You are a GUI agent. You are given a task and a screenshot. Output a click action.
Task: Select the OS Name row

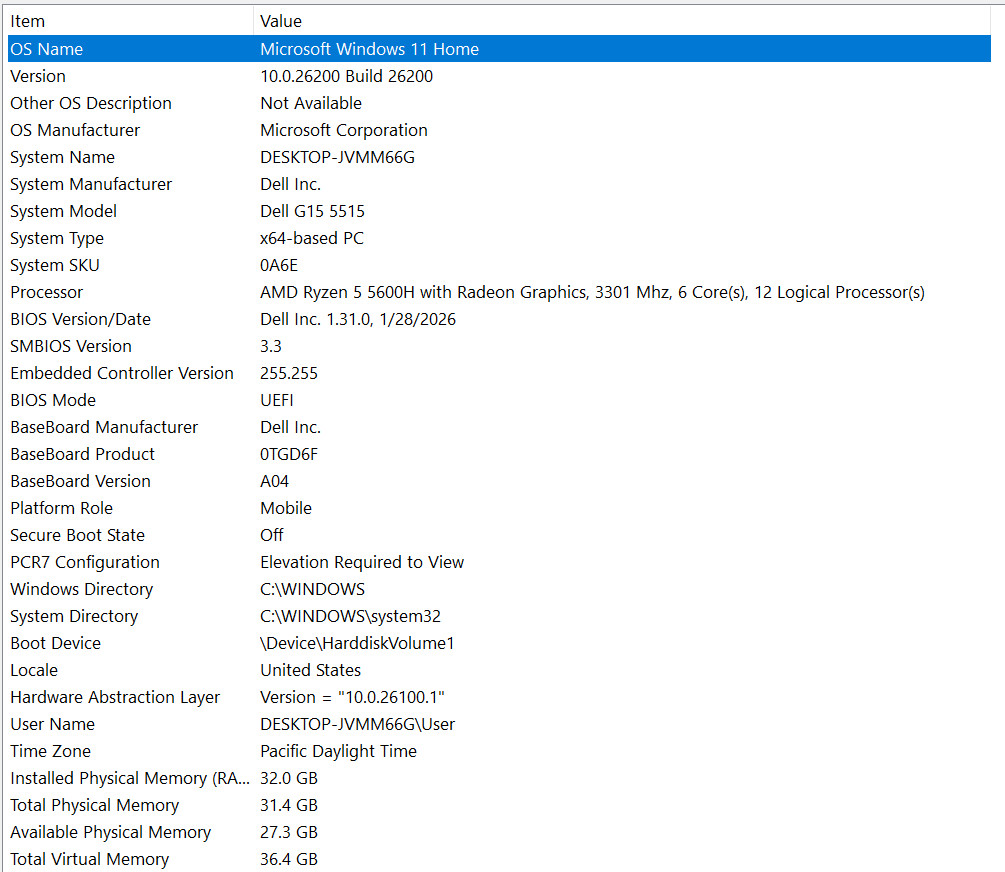pos(499,49)
